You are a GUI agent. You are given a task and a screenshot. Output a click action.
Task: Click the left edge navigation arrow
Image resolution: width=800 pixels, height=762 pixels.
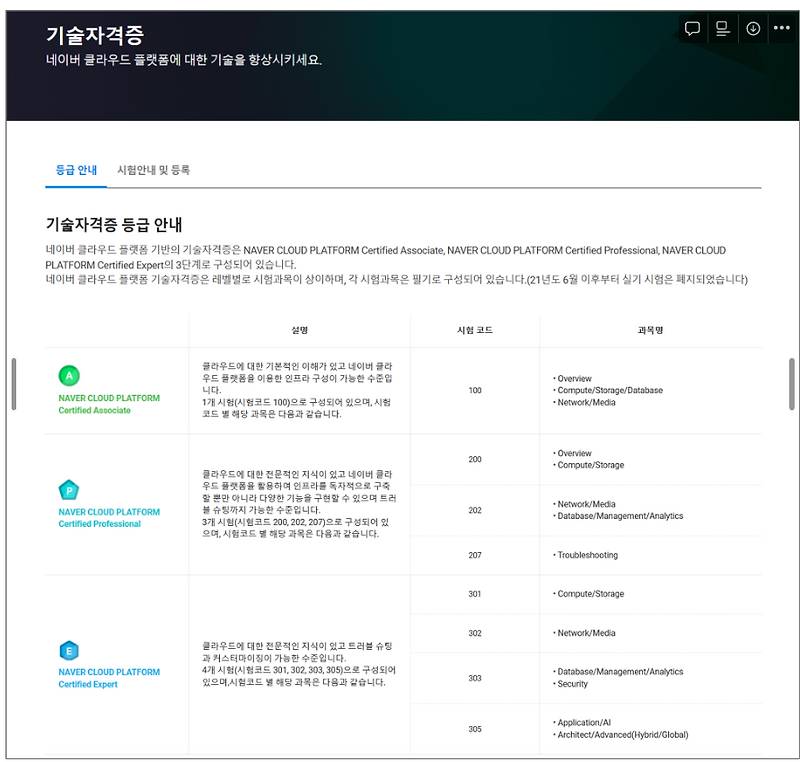[13, 384]
